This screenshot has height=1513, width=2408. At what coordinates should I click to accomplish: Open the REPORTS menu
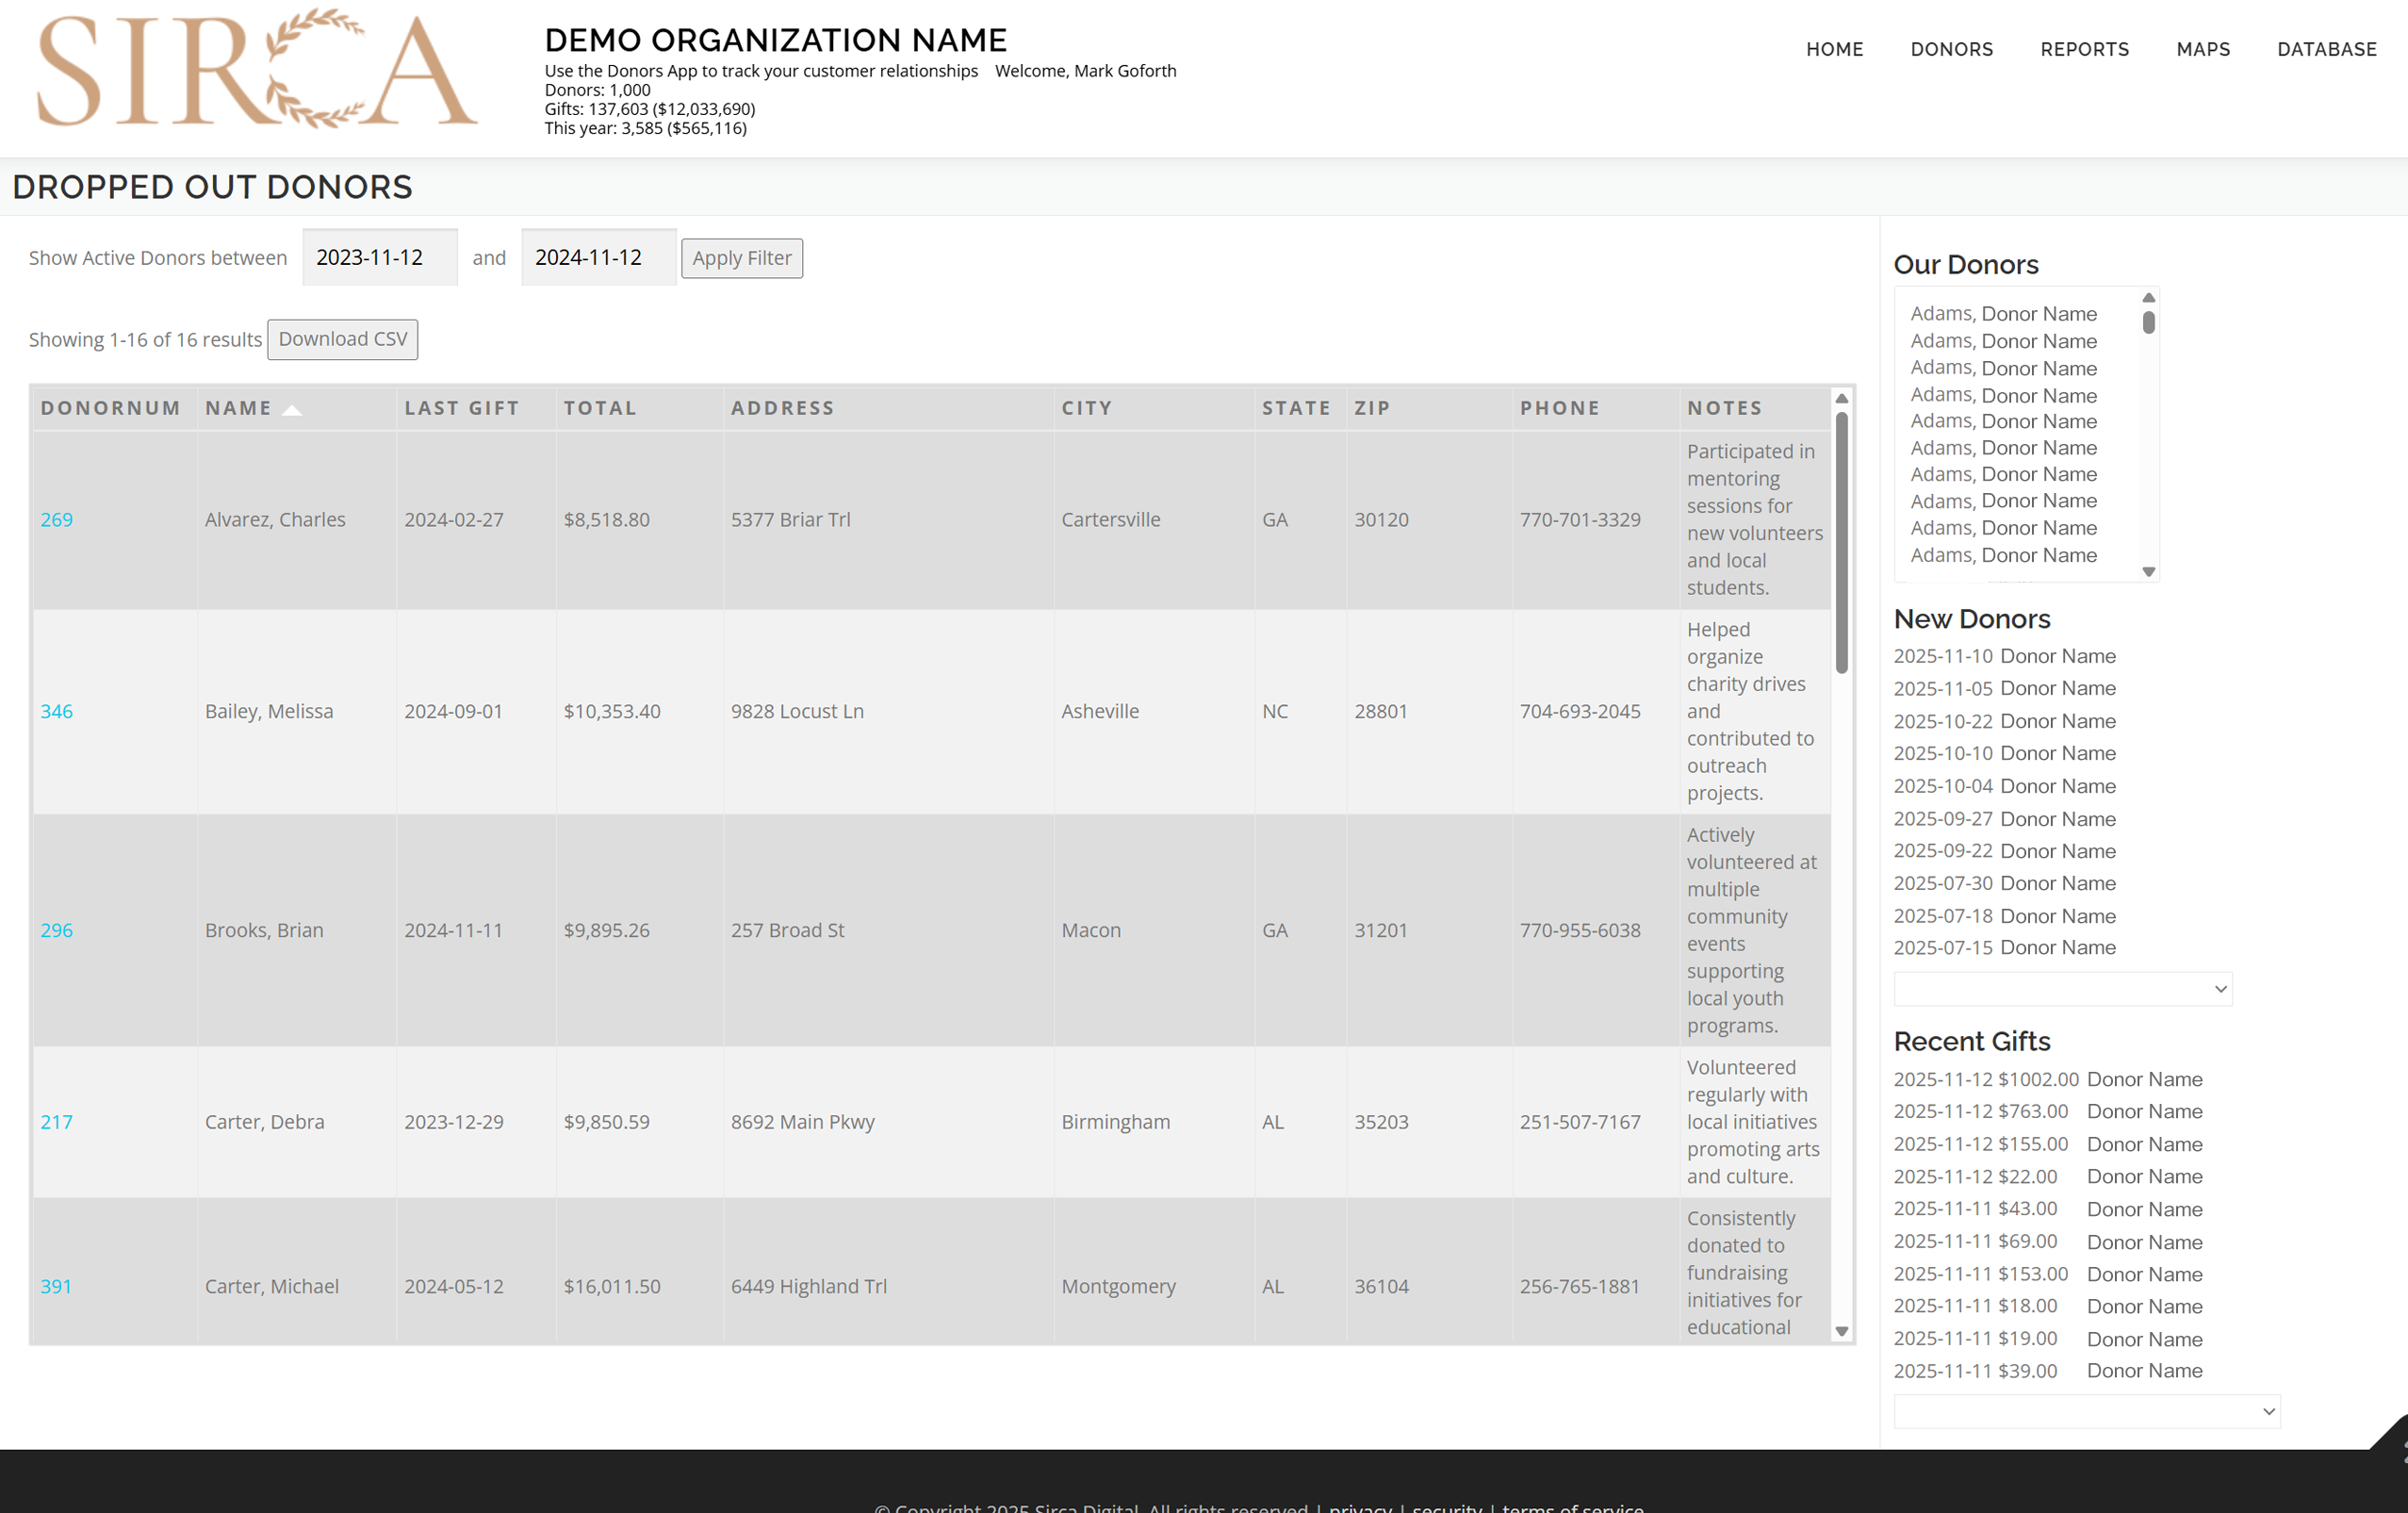pyautogui.click(x=2084, y=49)
